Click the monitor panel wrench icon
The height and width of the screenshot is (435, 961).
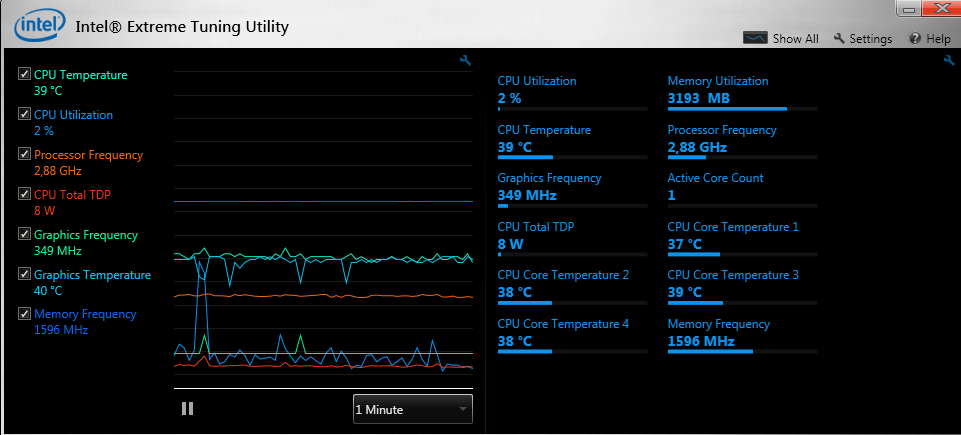(x=948, y=61)
